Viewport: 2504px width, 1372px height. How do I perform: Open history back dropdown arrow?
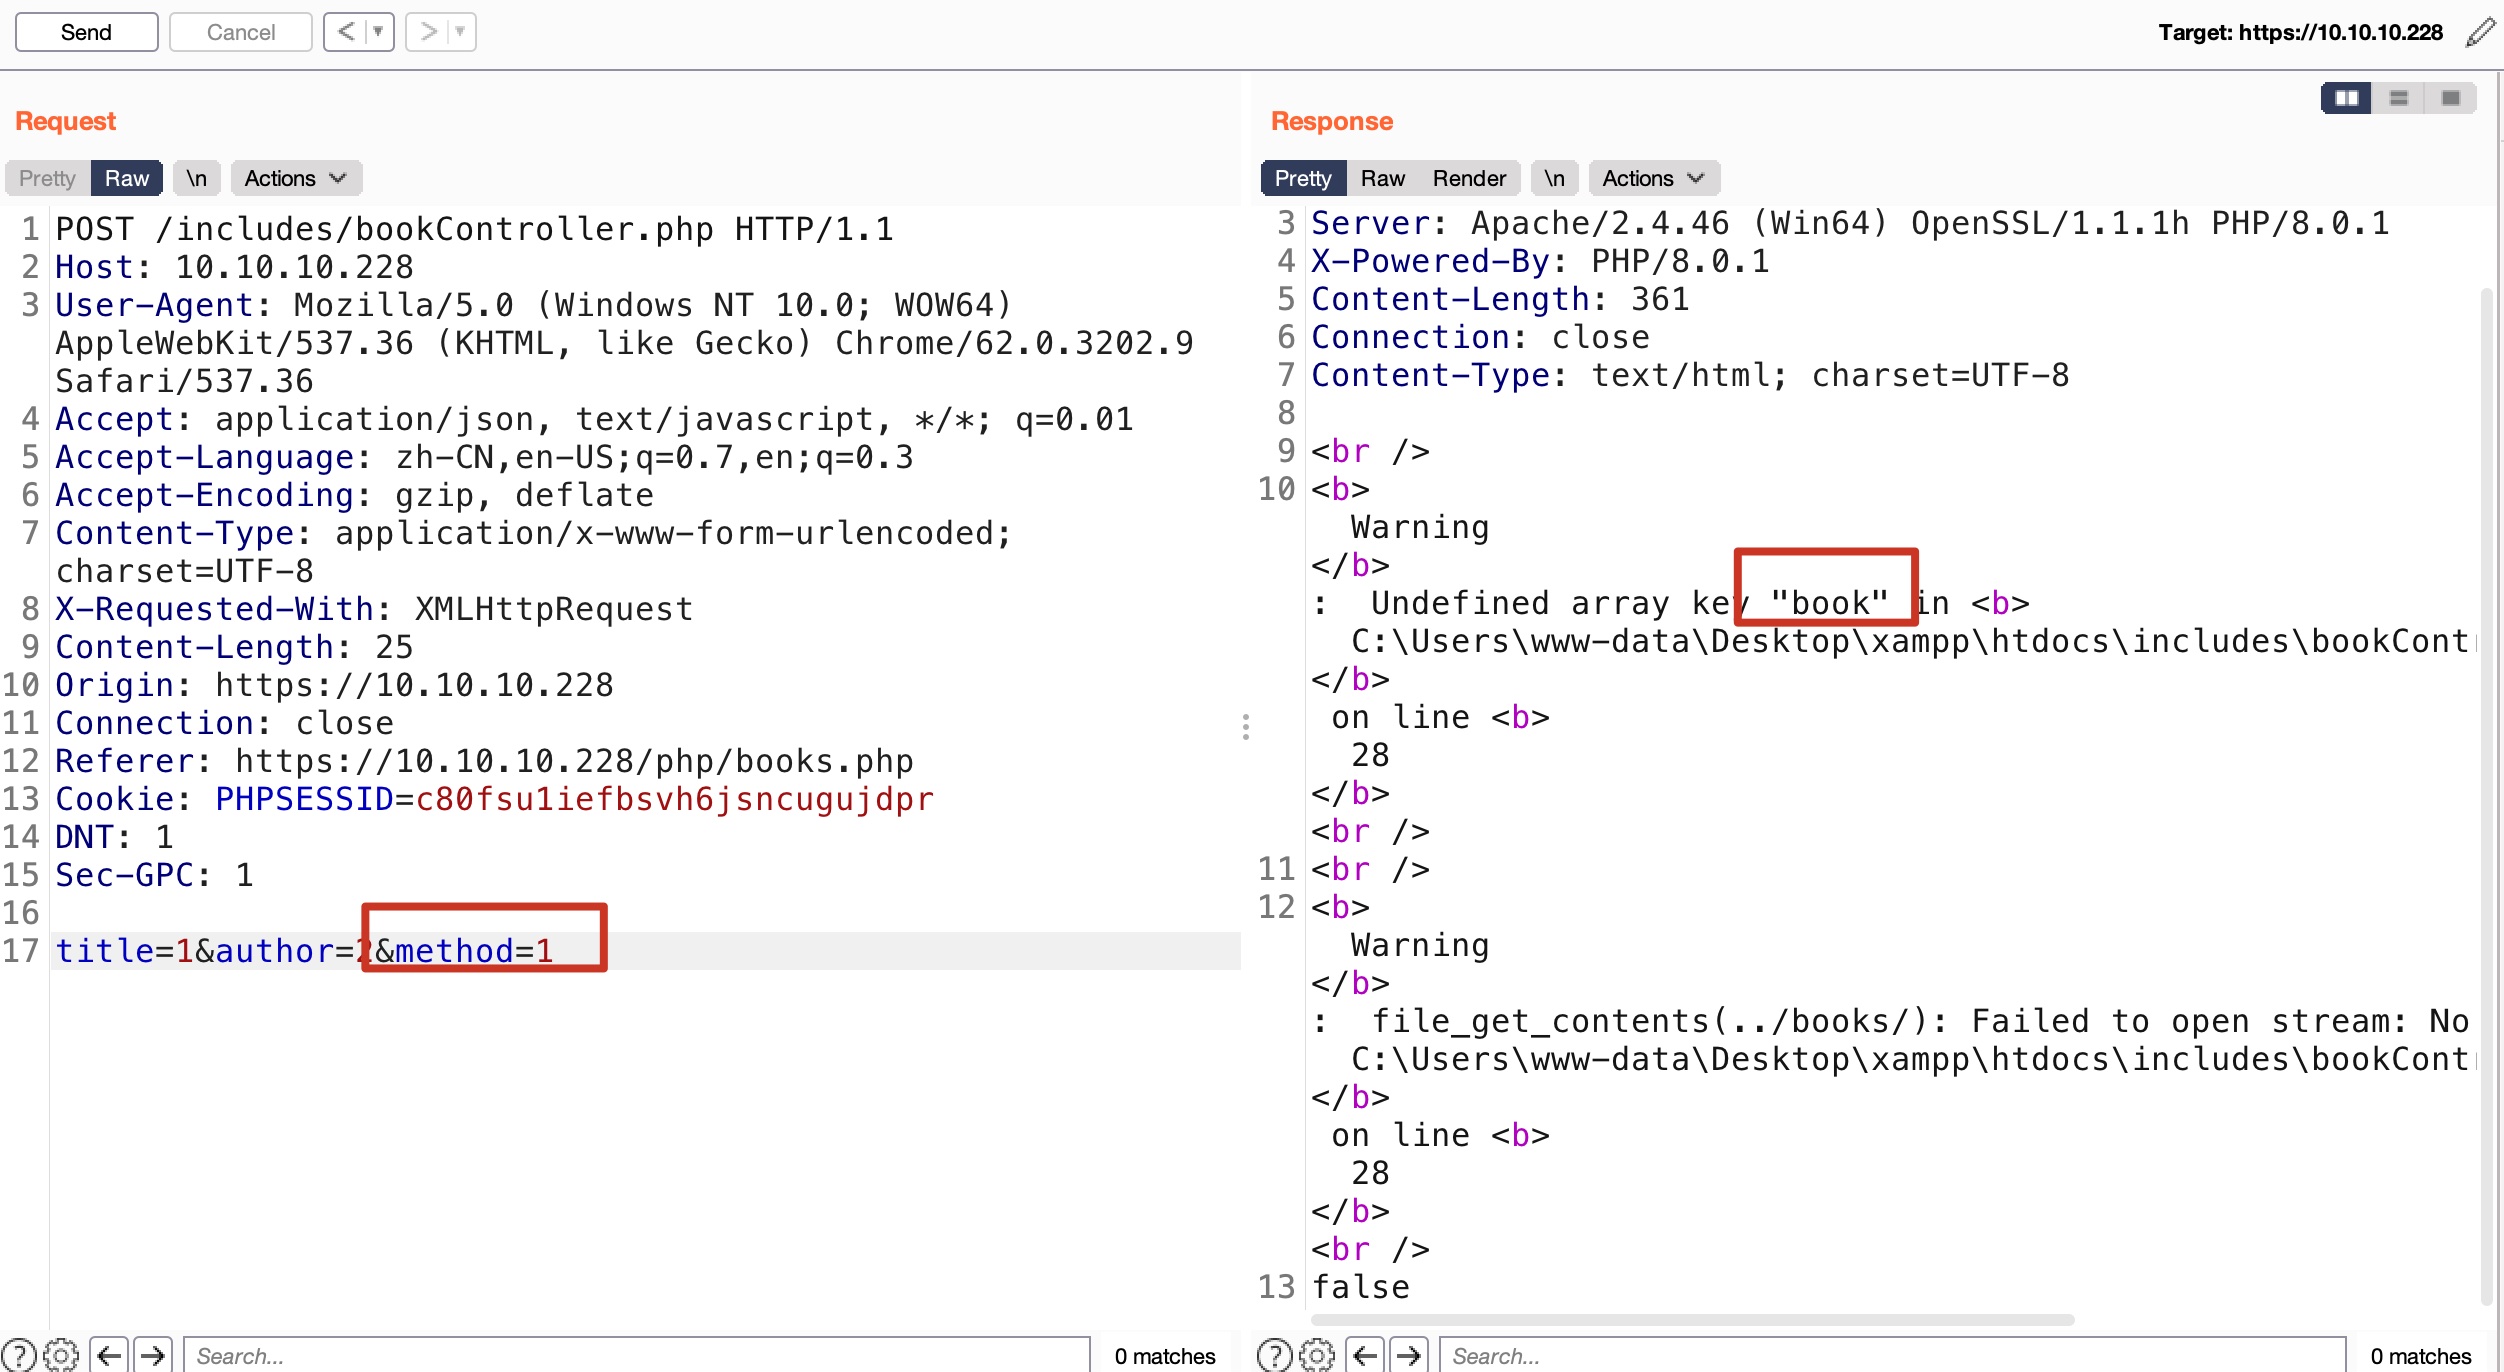coord(379,32)
